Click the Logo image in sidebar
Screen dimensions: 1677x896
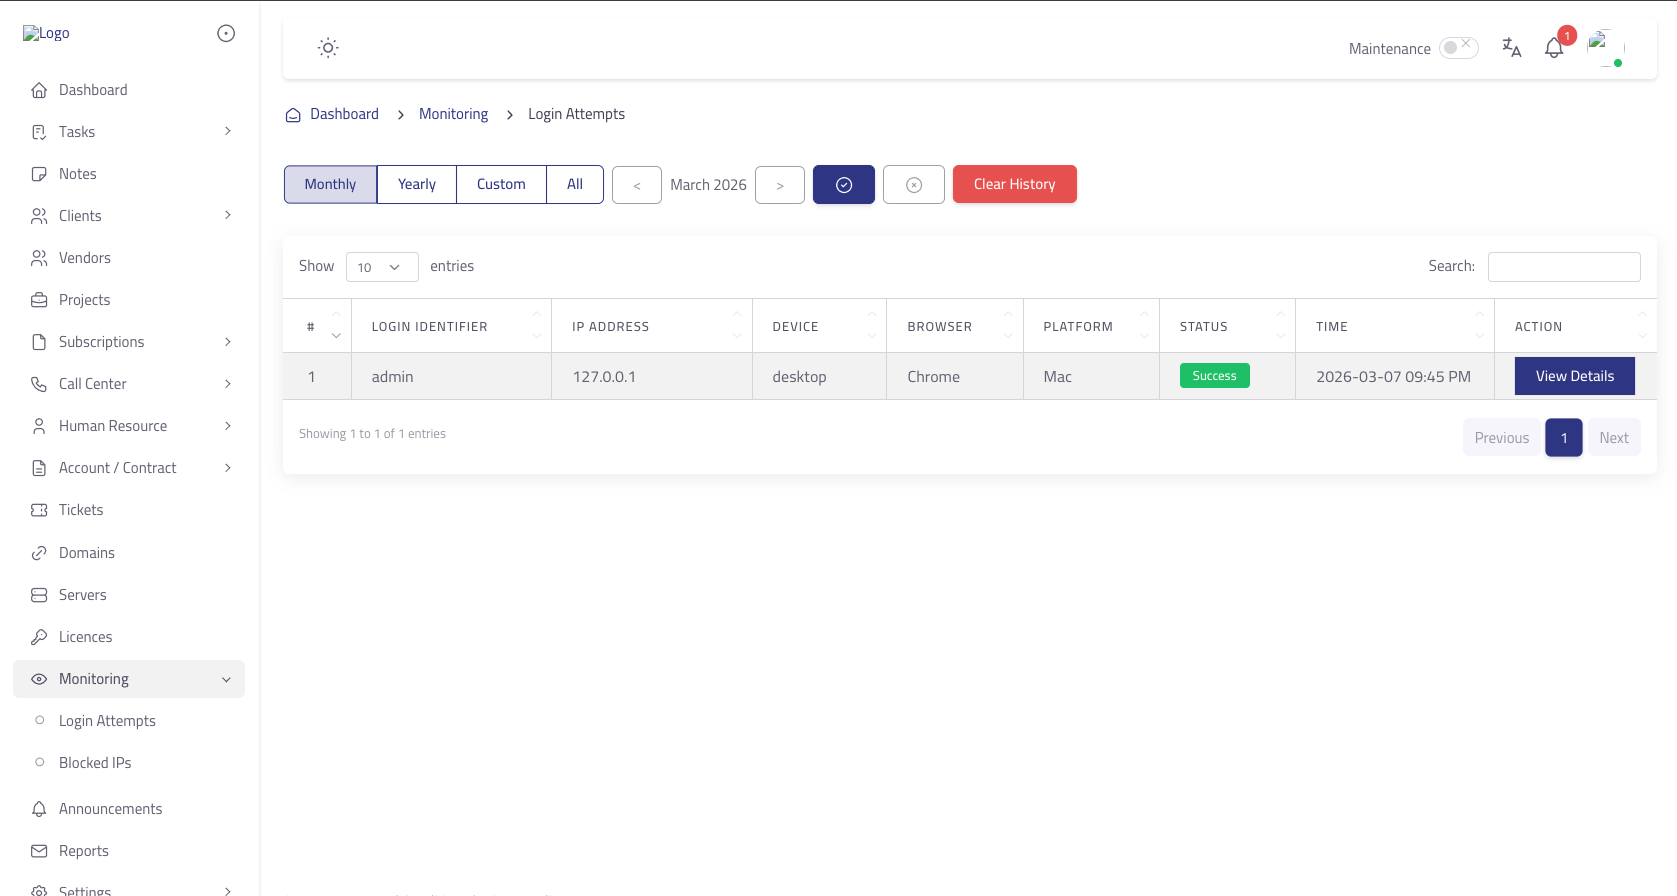(x=46, y=33)
